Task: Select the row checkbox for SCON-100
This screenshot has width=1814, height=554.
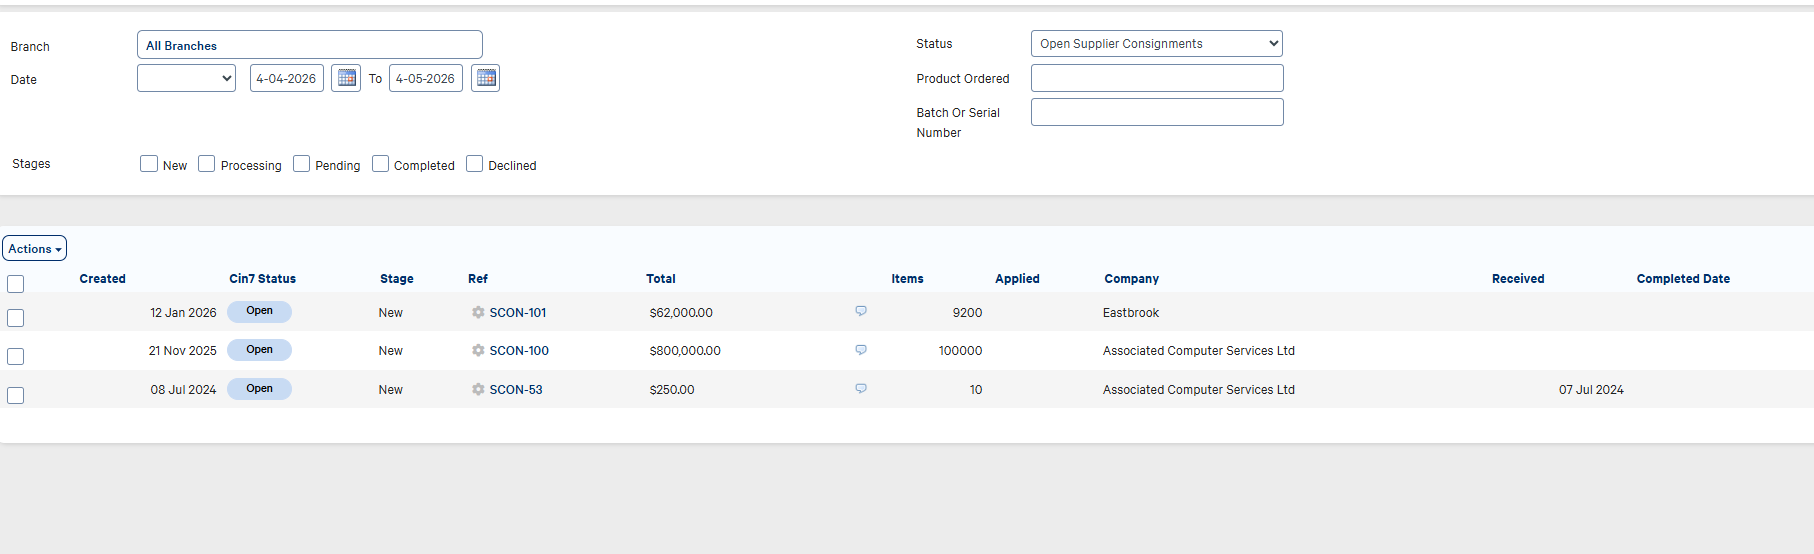Action: (16, 356)
